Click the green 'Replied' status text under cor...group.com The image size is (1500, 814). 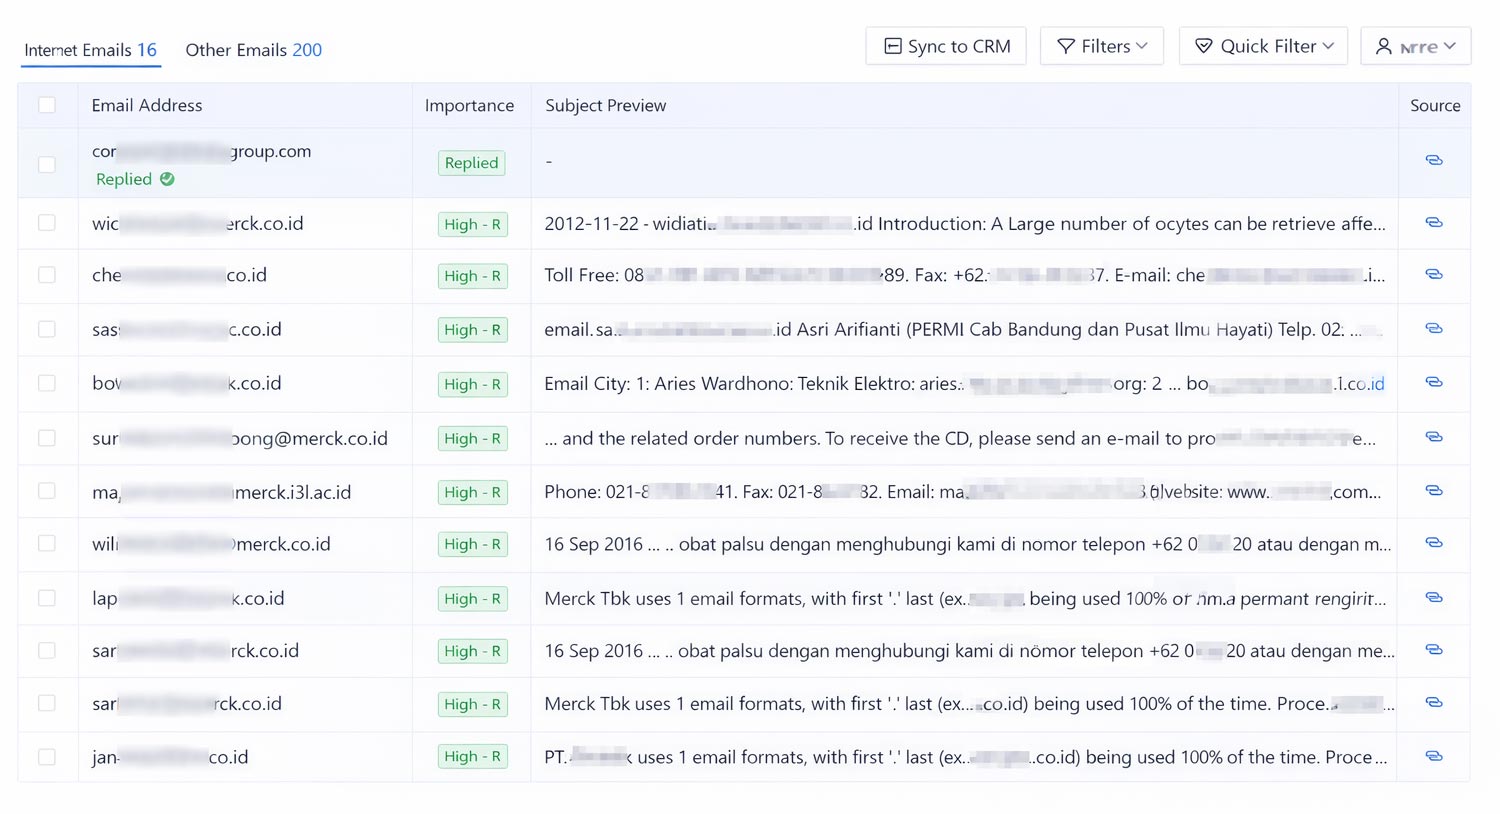tap(124, 179)
